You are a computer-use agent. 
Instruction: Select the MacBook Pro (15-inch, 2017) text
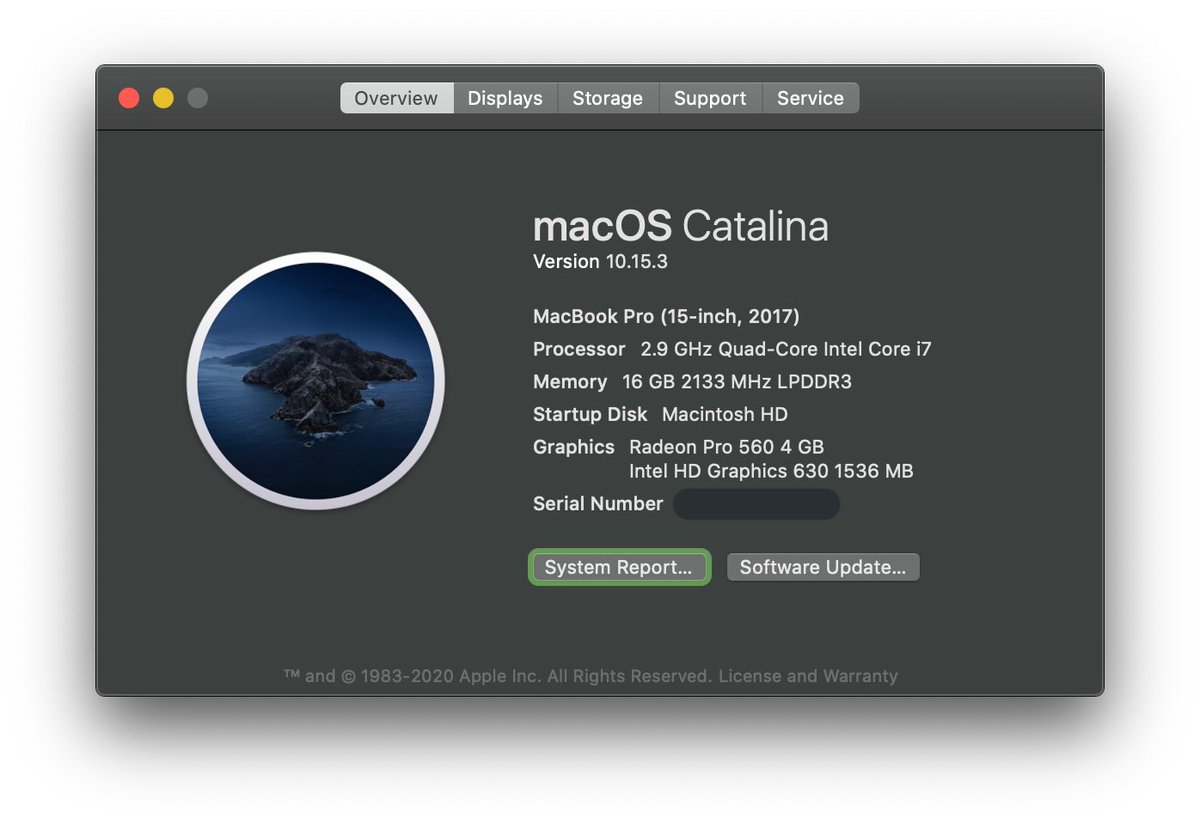click(666, 317)
